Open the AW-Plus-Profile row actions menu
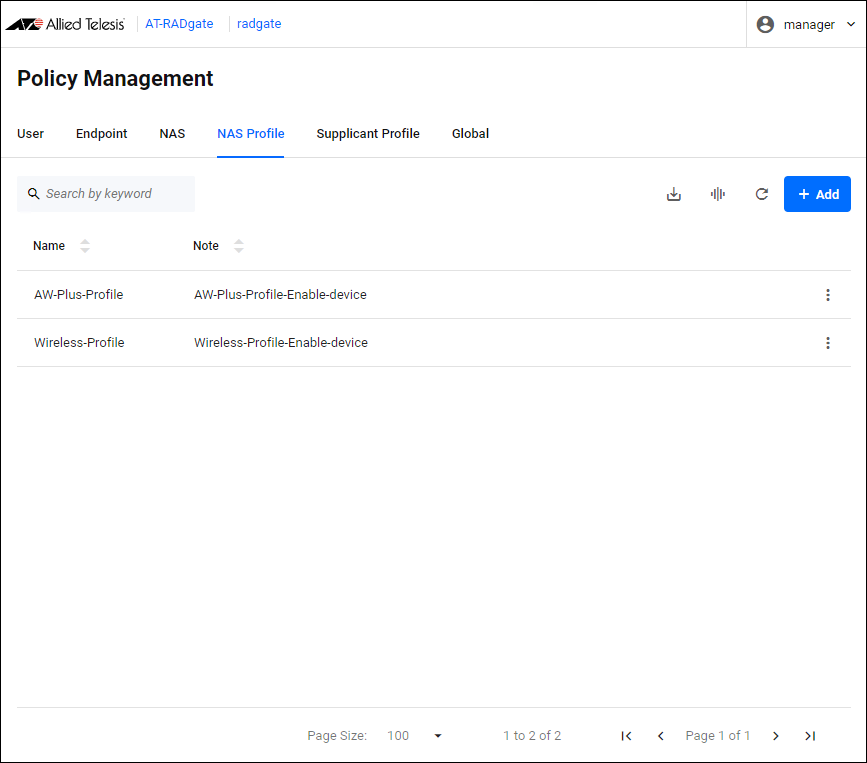Image resolution: width=867 pixels, height=763 pixels. (827, 295)
